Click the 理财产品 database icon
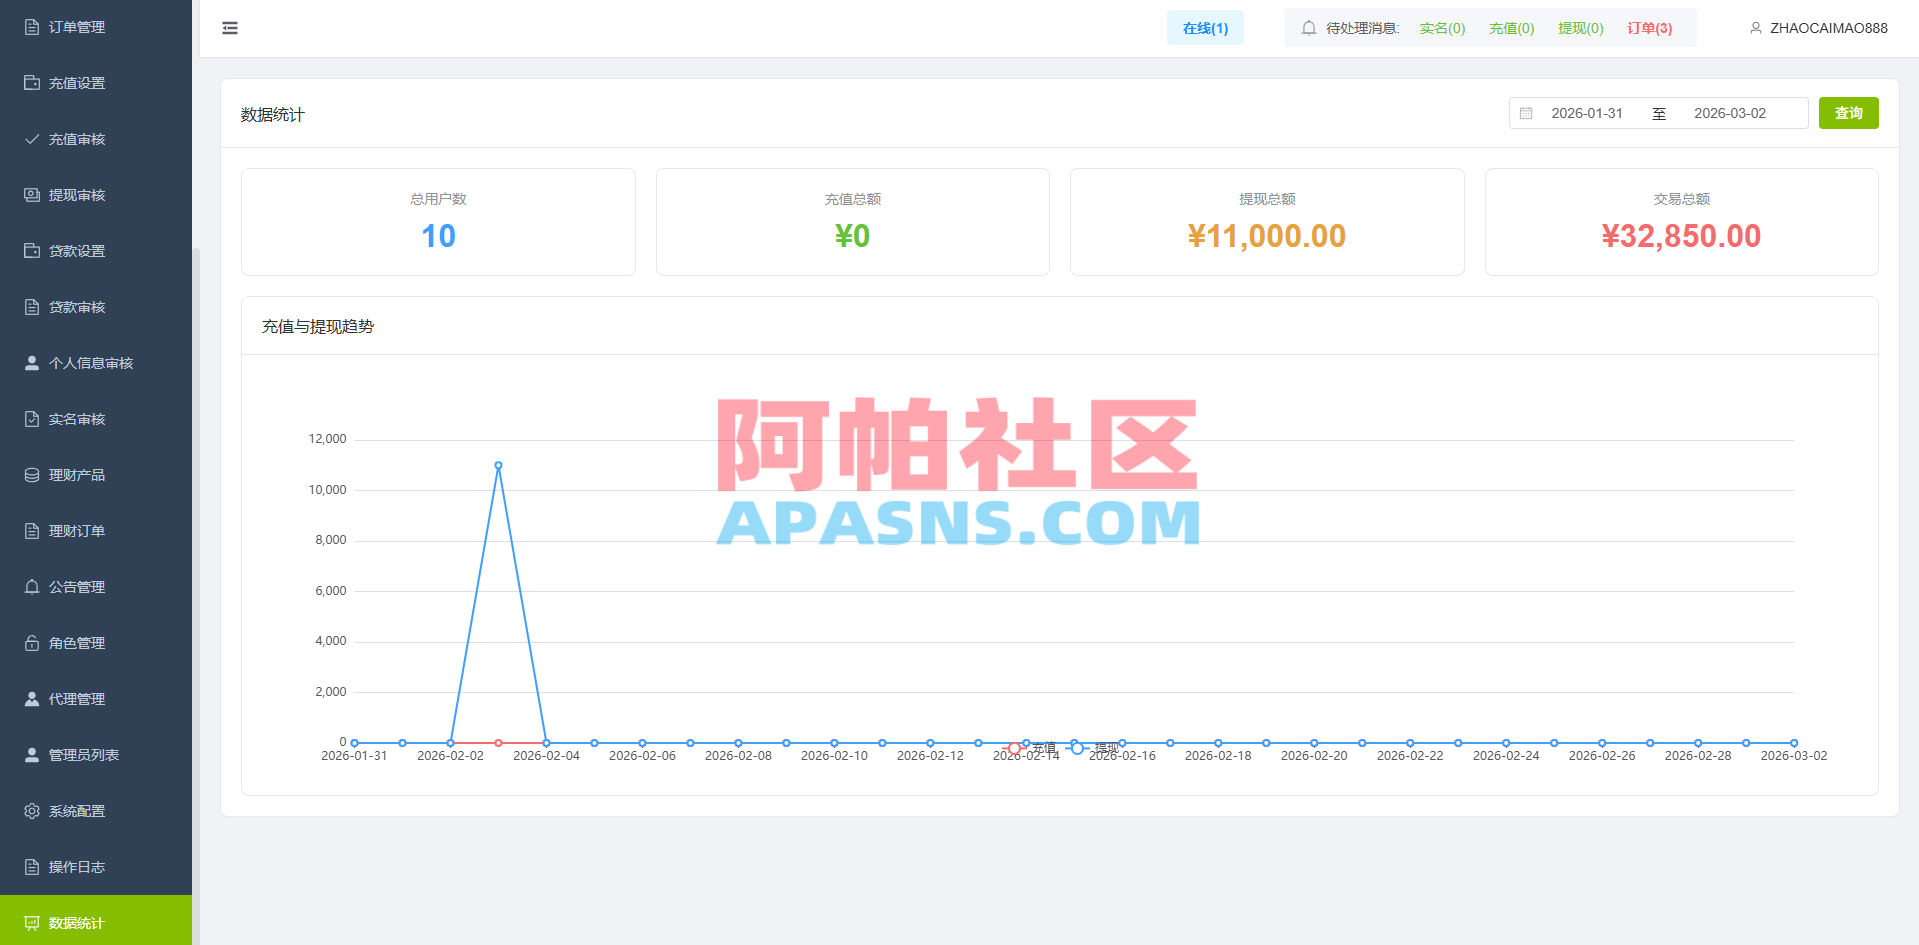Screen dimensions: 1919x945 pos(32,475)
